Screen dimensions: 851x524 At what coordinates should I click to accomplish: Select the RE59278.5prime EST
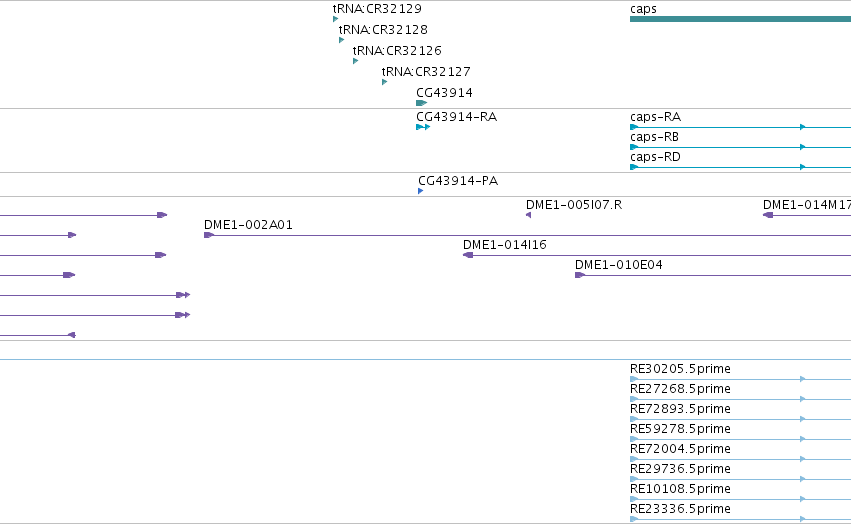coord(740,439)
